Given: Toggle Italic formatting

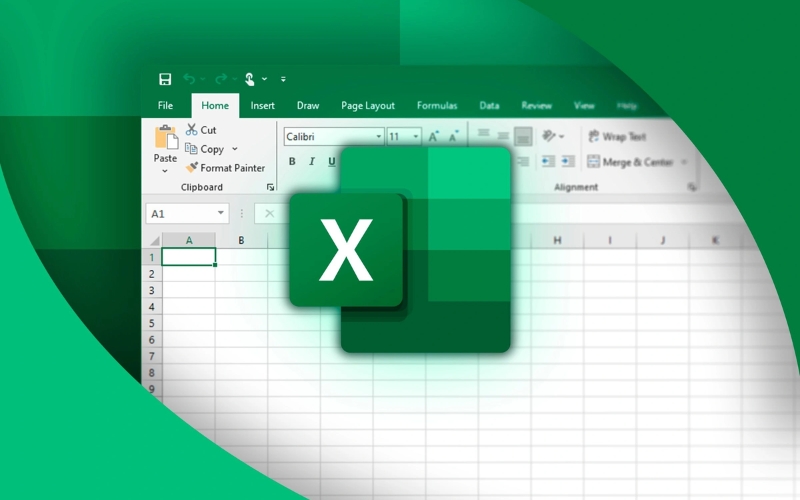Looking at the screenshot, I should tap(312, 161).
